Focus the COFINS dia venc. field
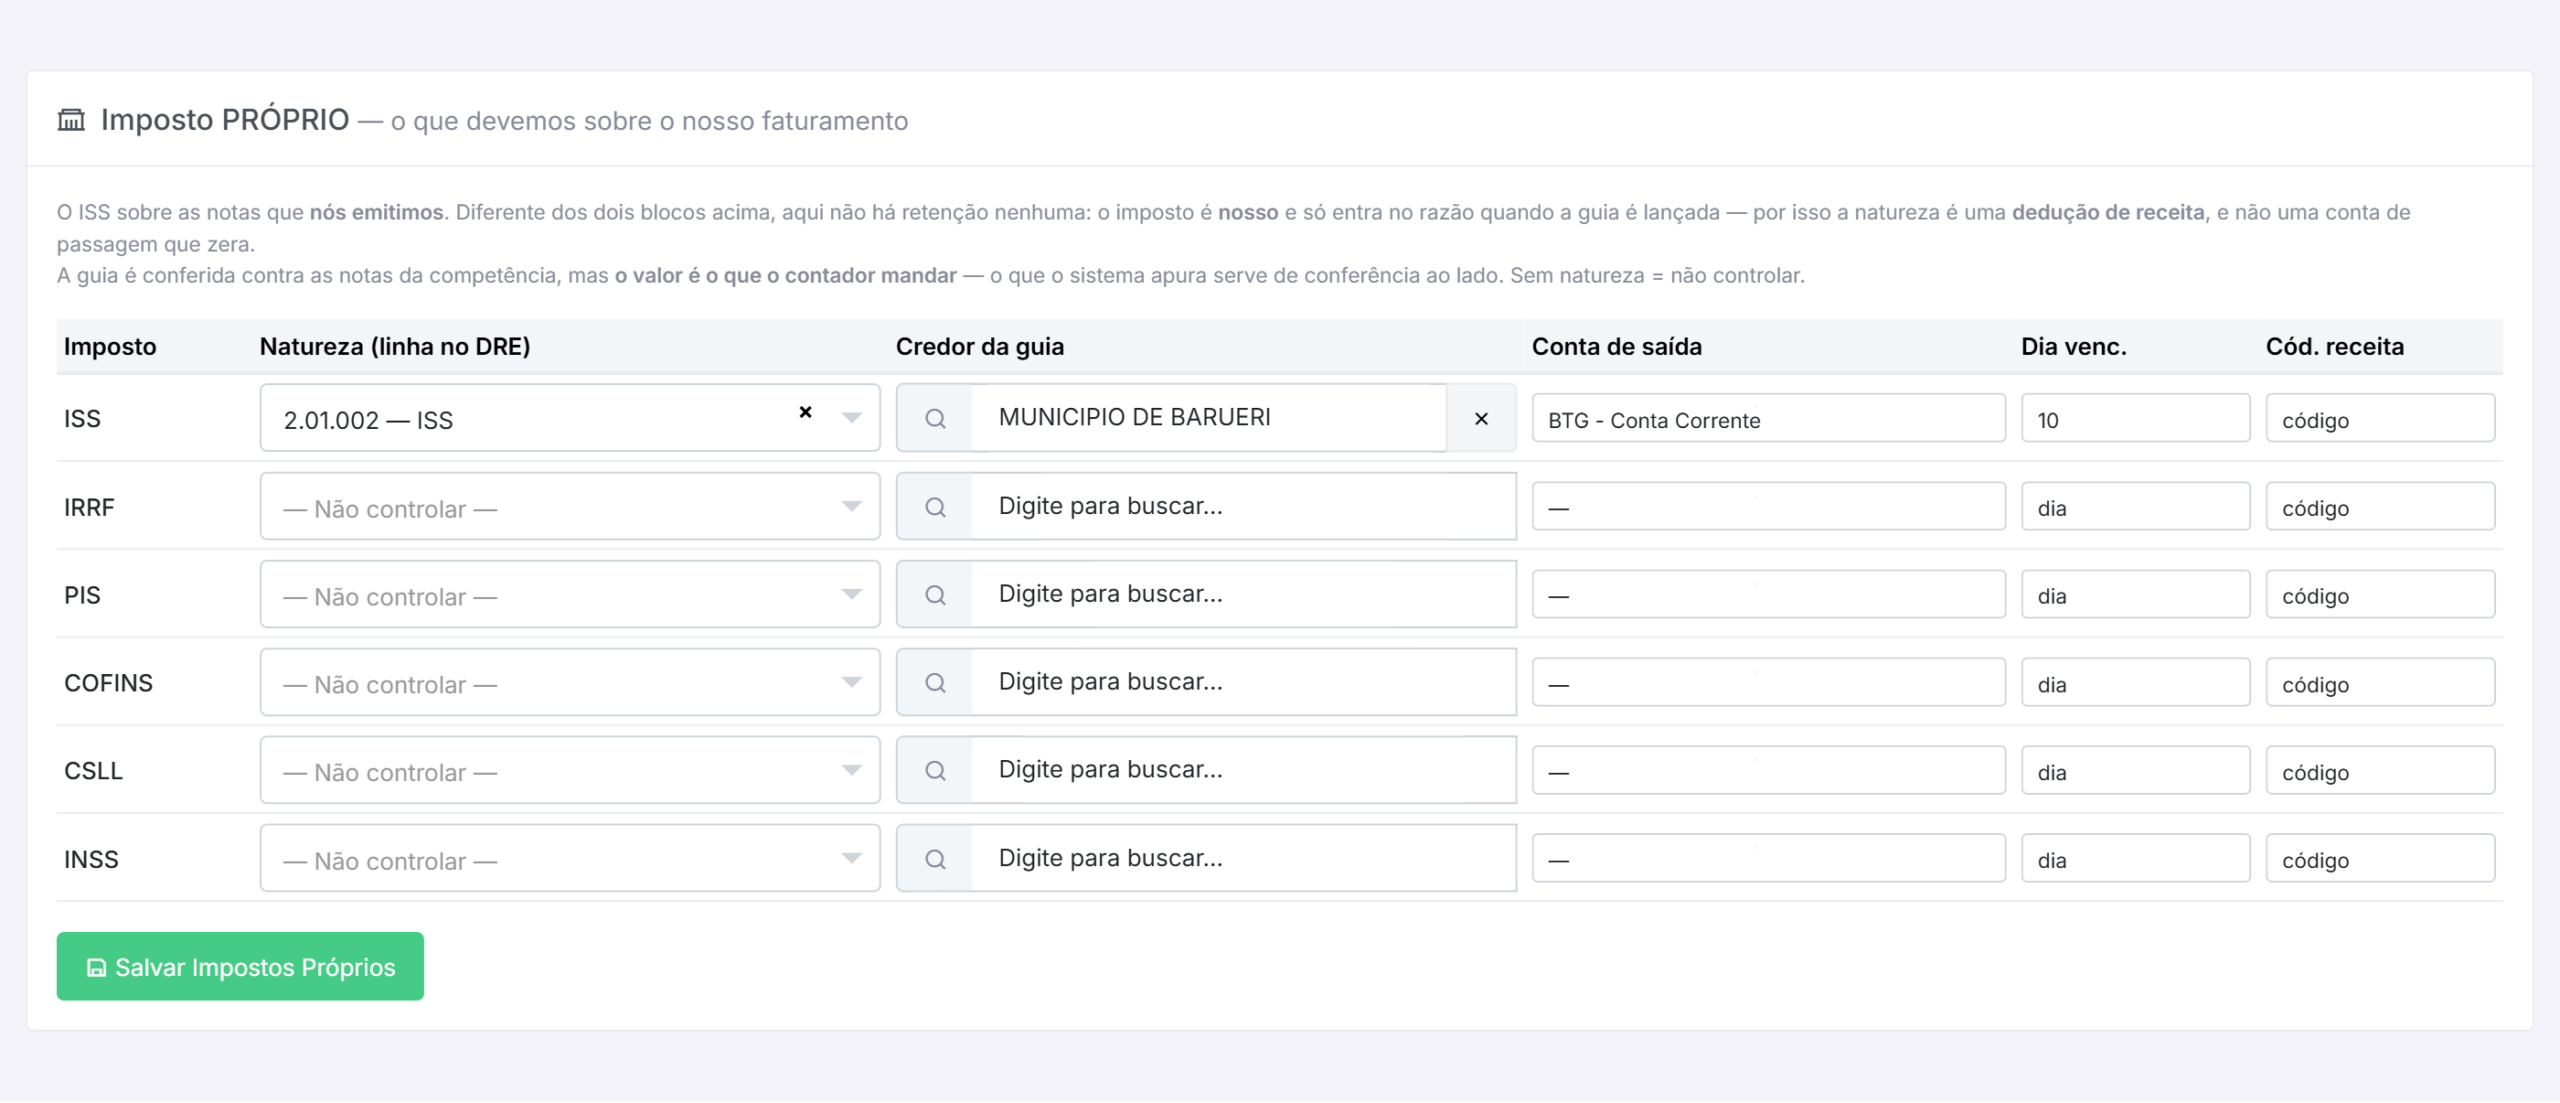 coord(2135,683)
